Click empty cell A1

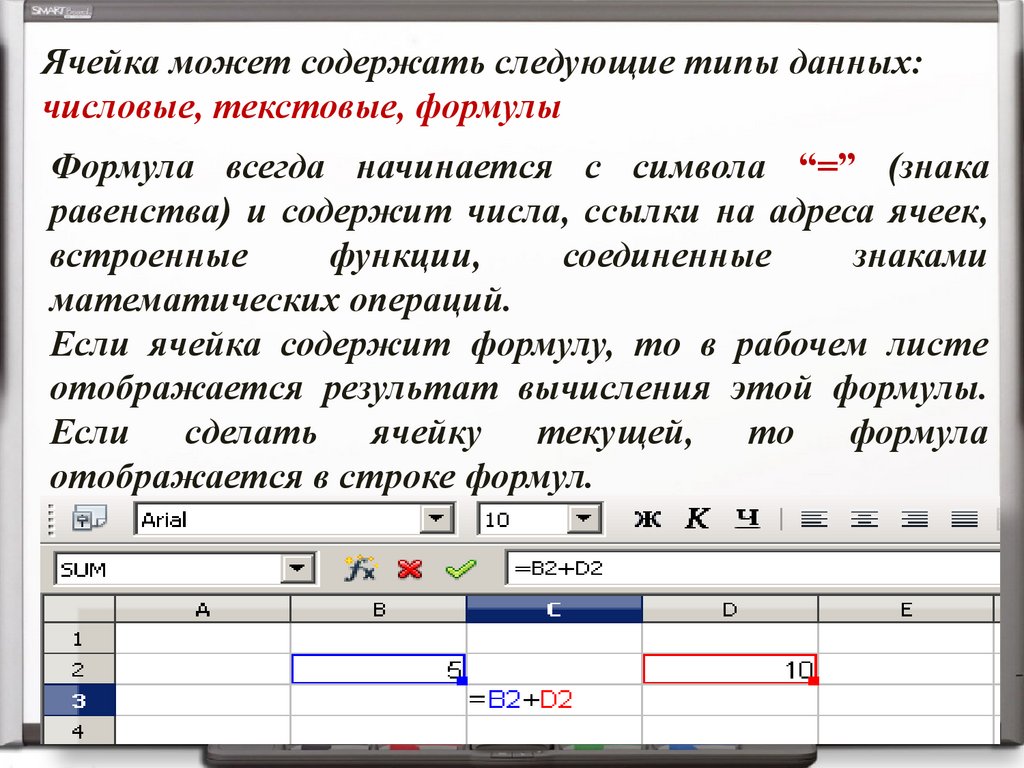pos(202,638)
